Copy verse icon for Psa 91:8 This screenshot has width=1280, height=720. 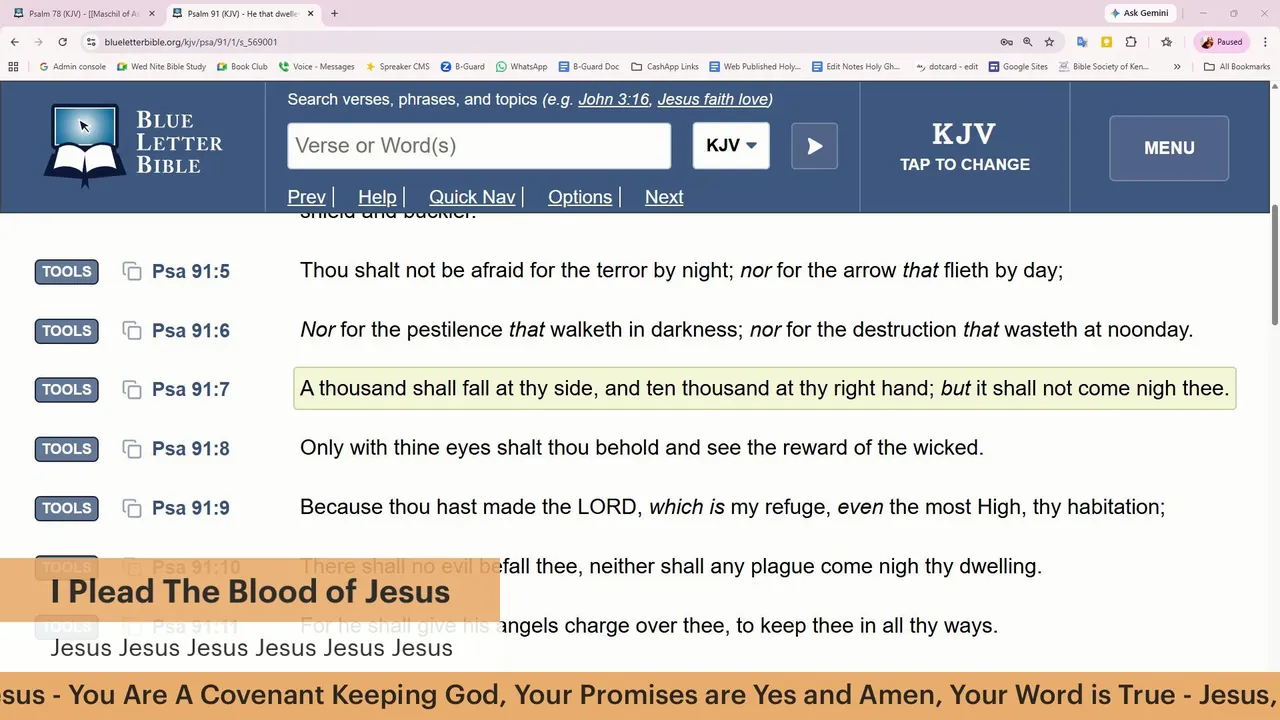tap(131, 449)
